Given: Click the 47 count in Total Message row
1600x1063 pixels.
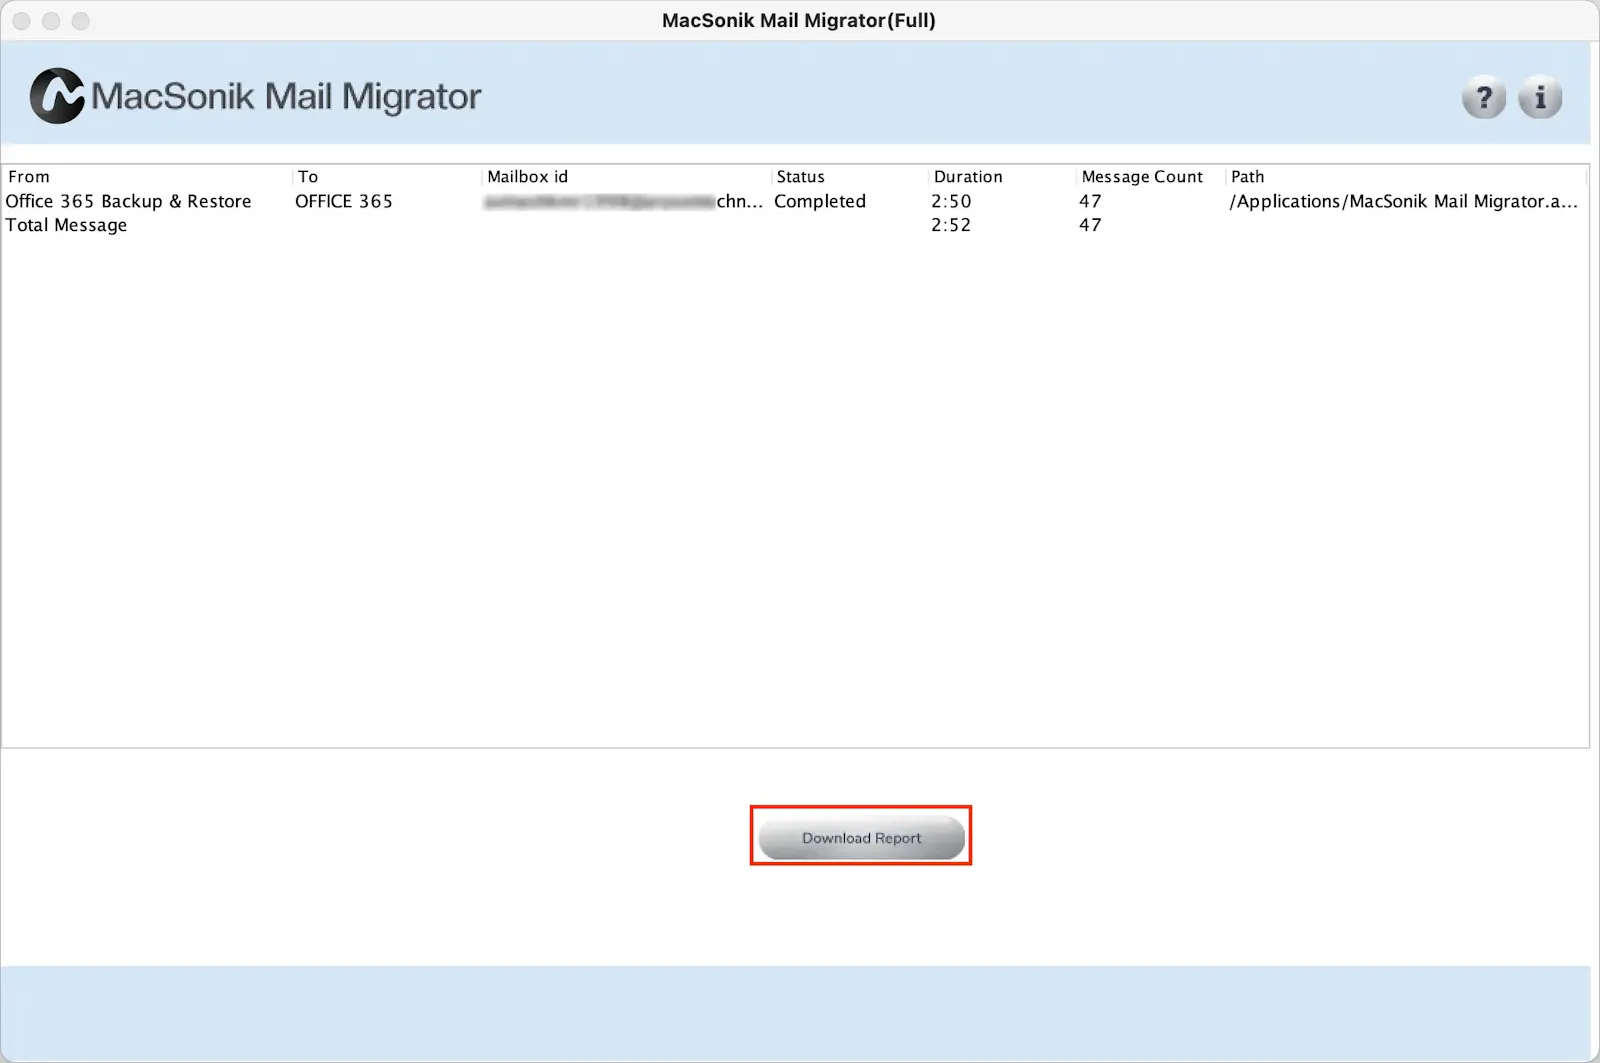Looking at the screenshot, I should (1090, 225).
